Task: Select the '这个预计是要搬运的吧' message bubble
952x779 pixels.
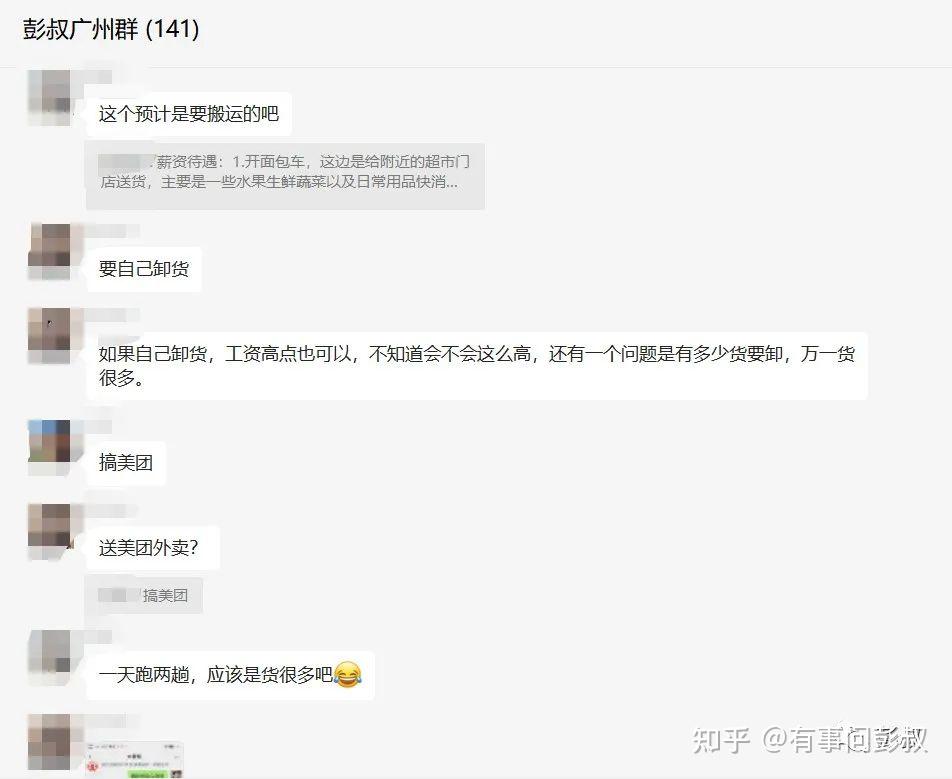Action: point(189,114)
